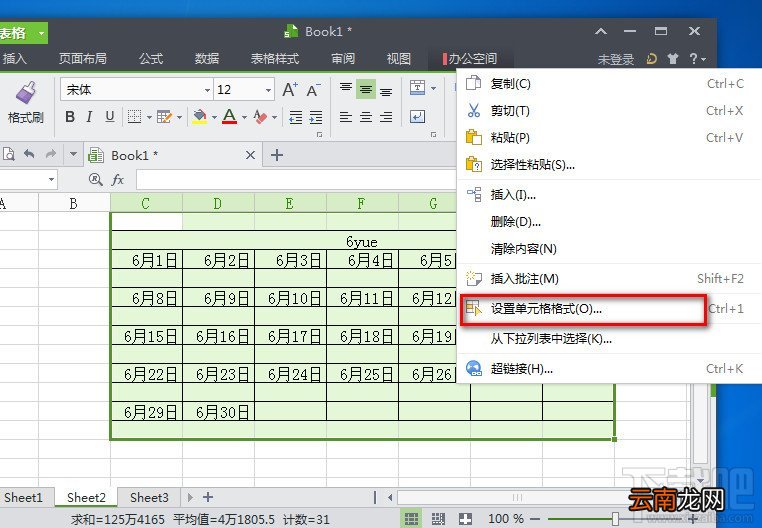Click the draw border table icon

coord(164,117)
